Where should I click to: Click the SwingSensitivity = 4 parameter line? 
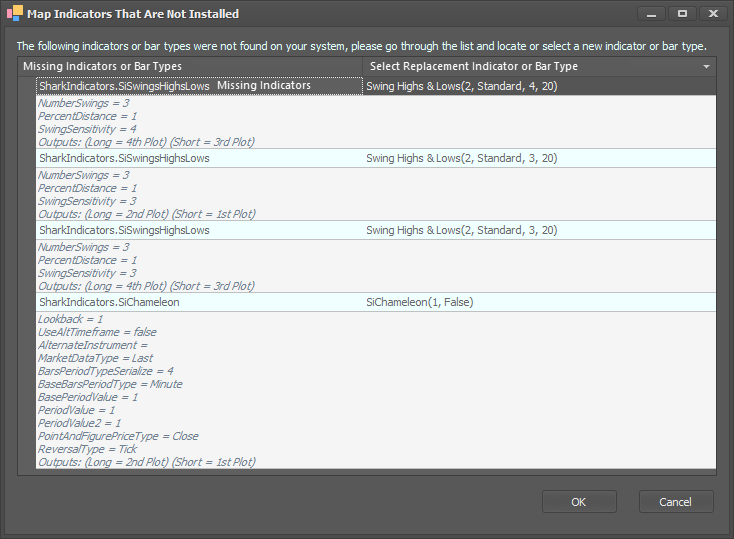87,129
